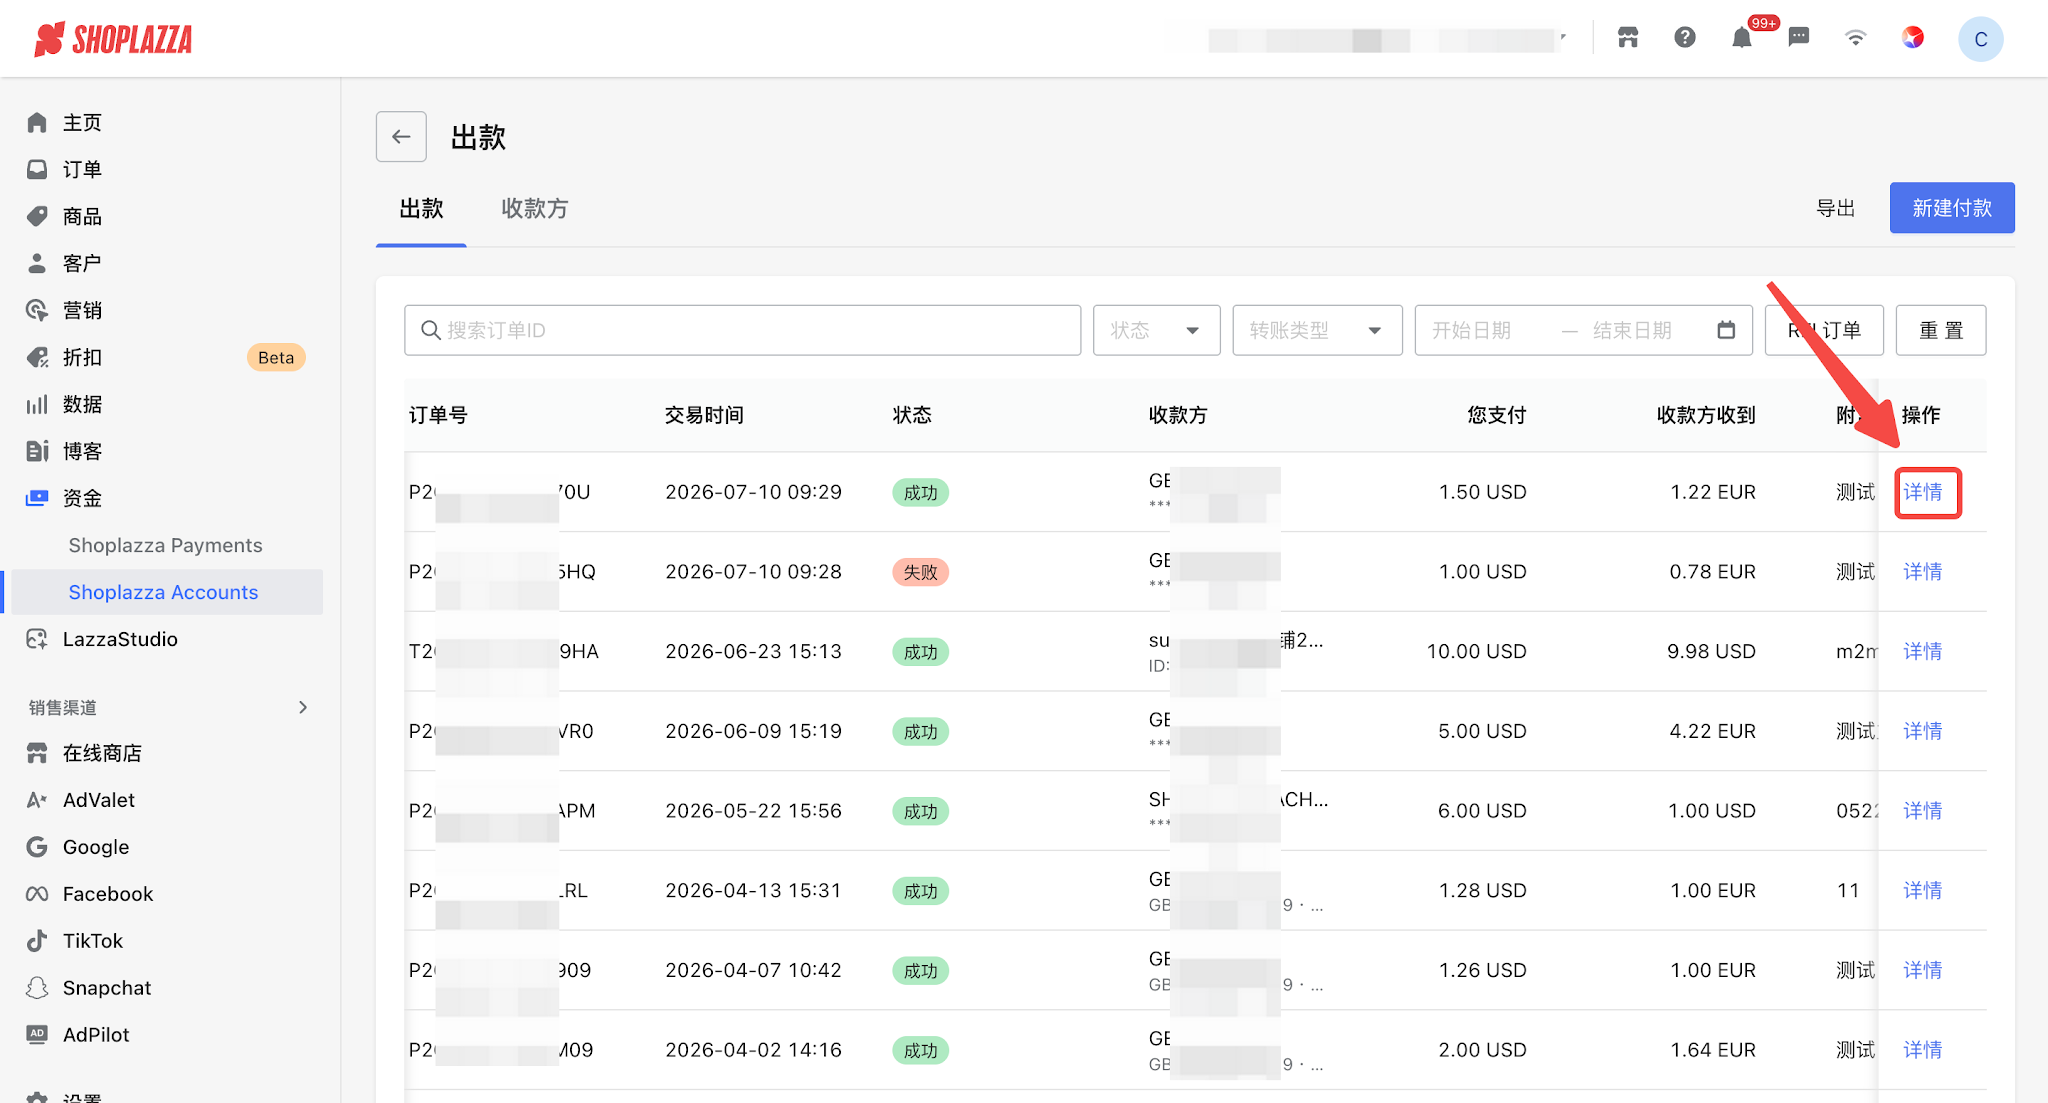Click the Snapchat ghost icon
This screenshot has width=2048, height=1103.
click(37, 988)
